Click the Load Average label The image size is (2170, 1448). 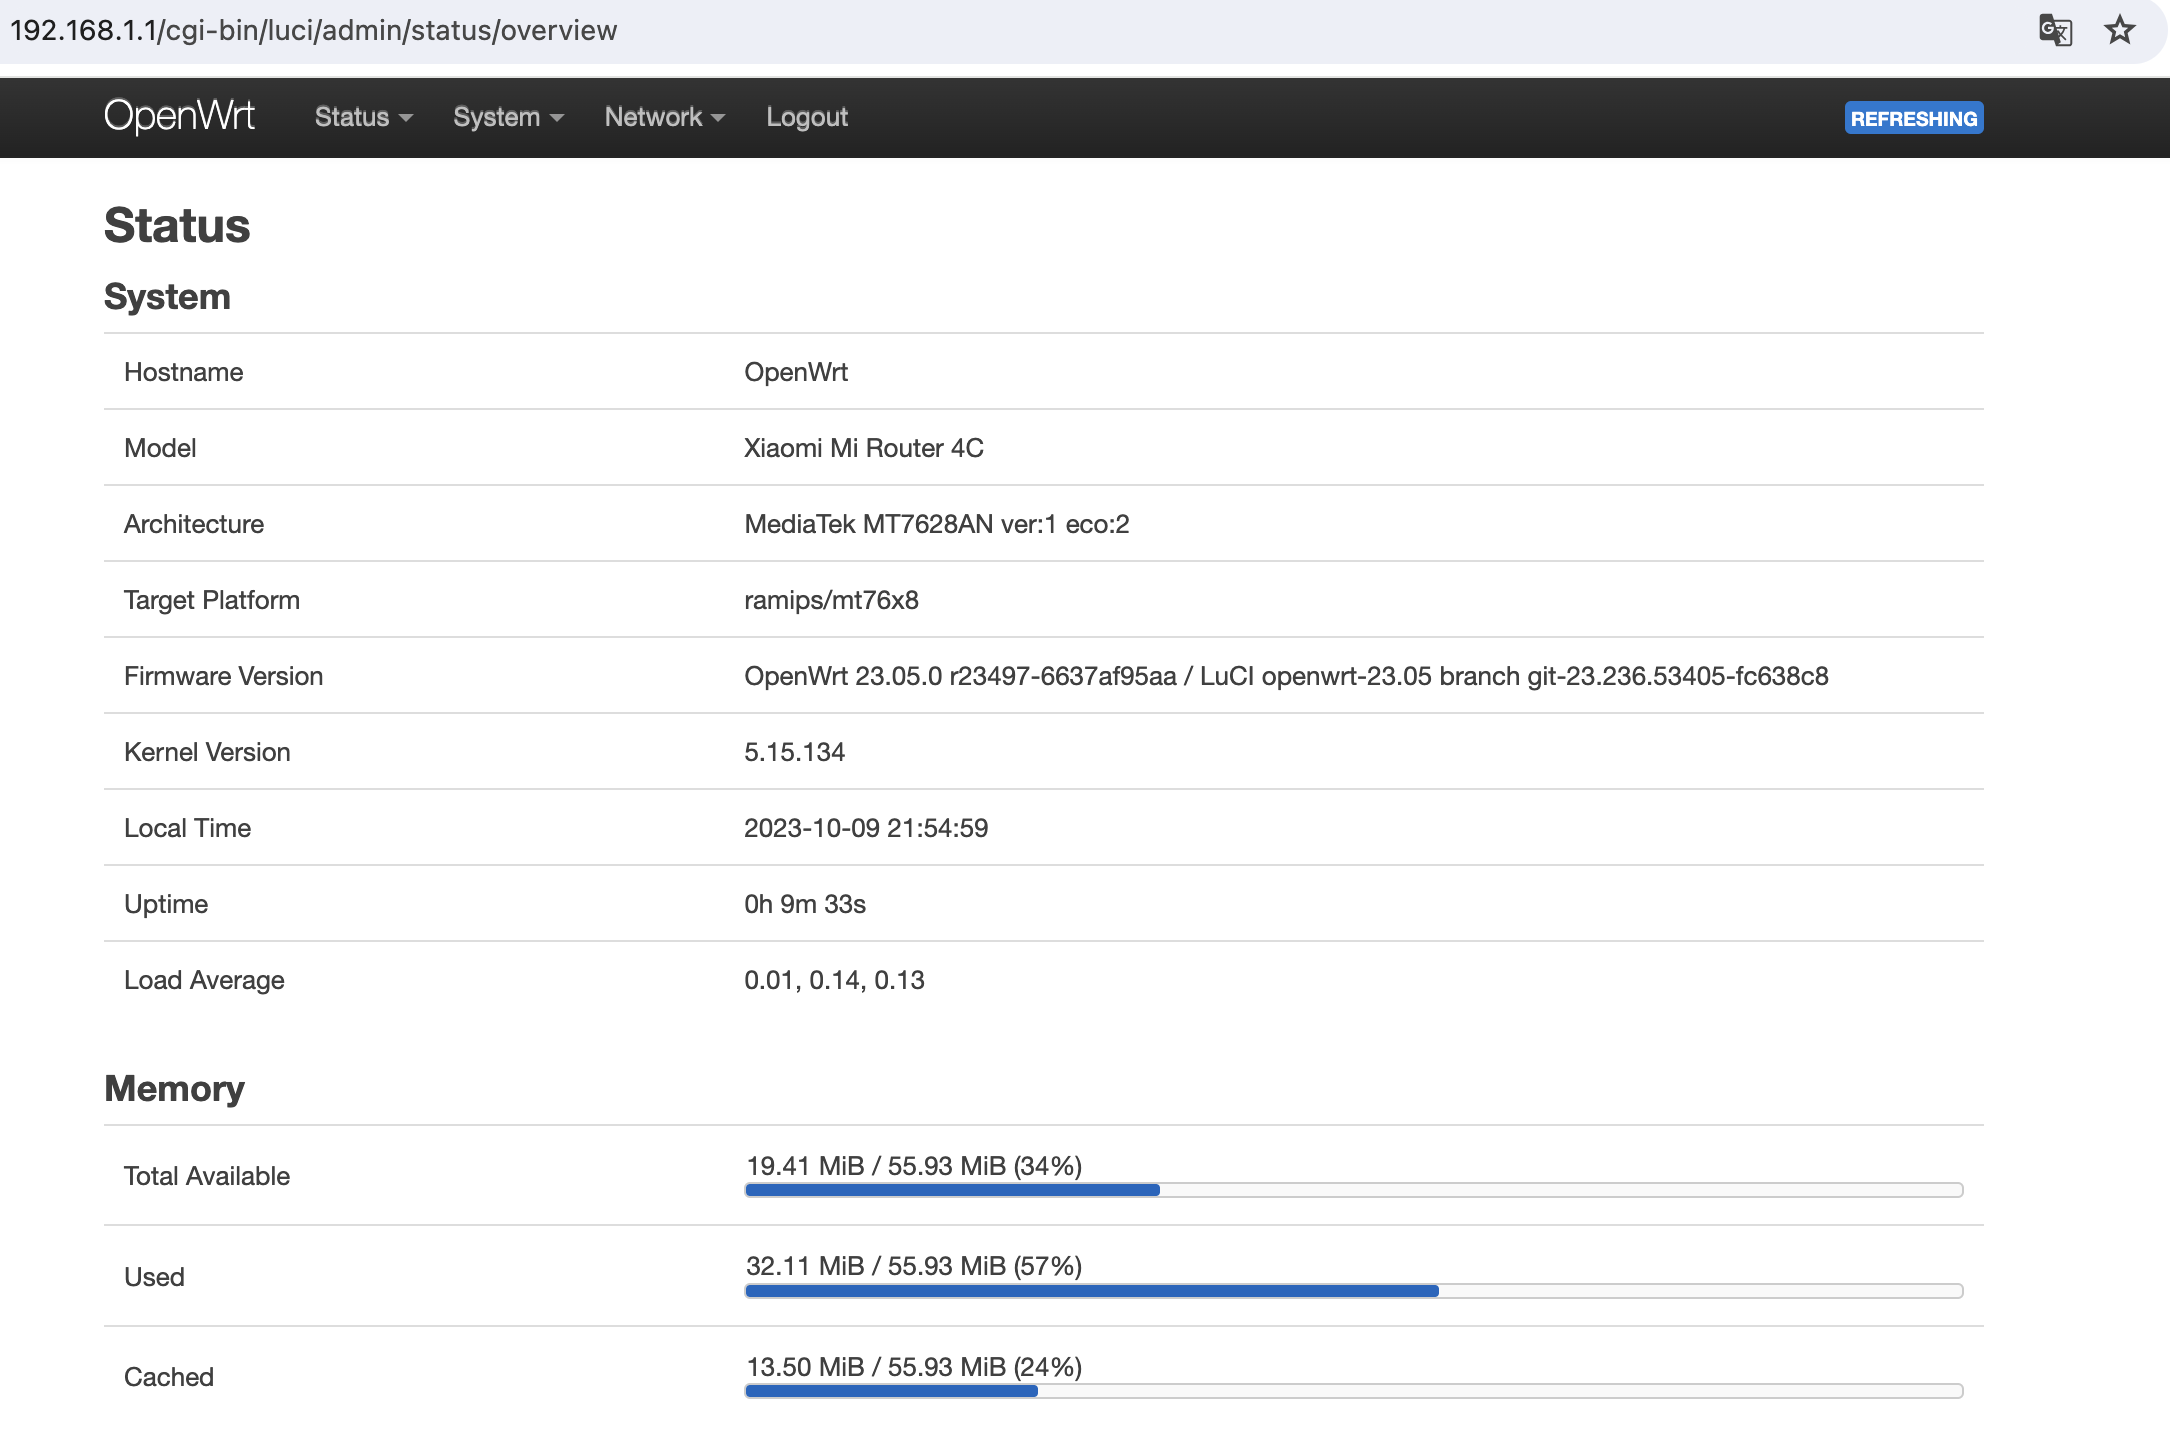coord(204,980)
